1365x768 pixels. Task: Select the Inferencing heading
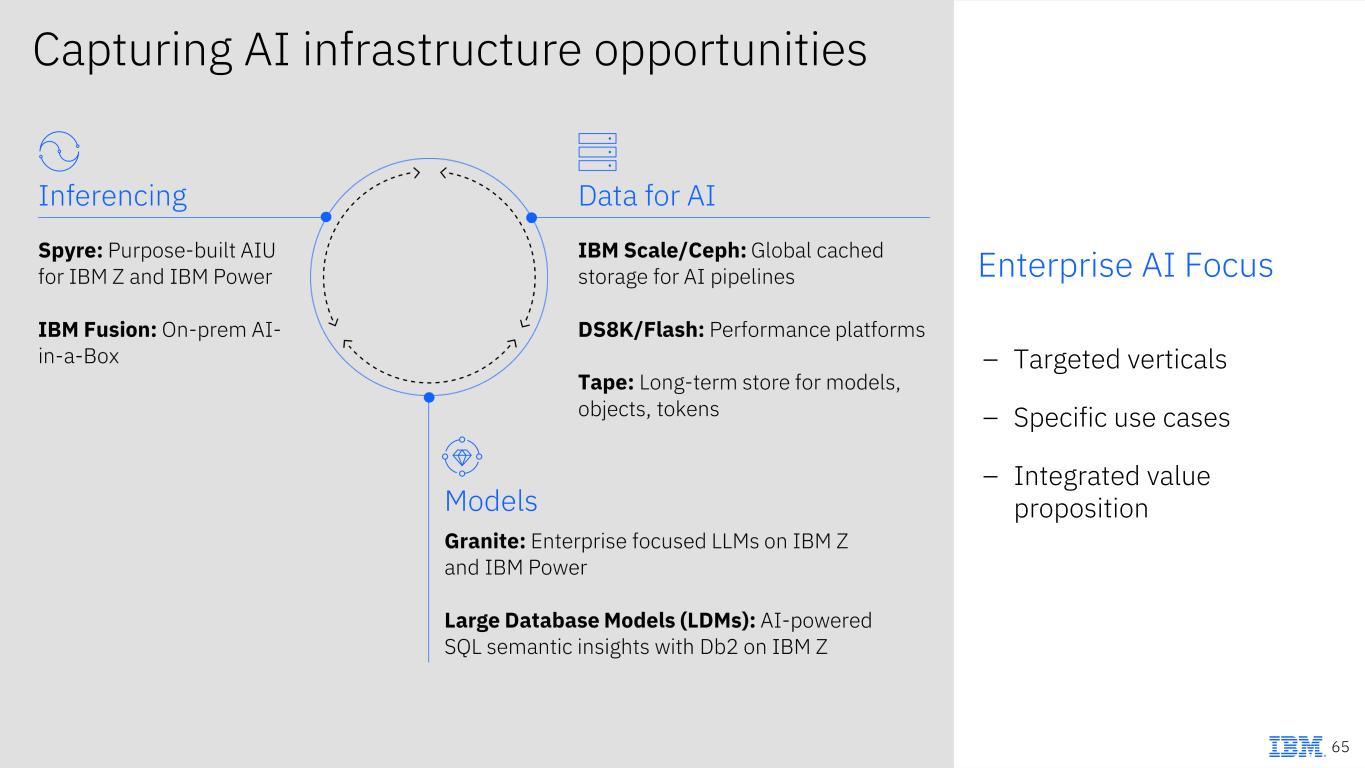(x=112, y=195)
